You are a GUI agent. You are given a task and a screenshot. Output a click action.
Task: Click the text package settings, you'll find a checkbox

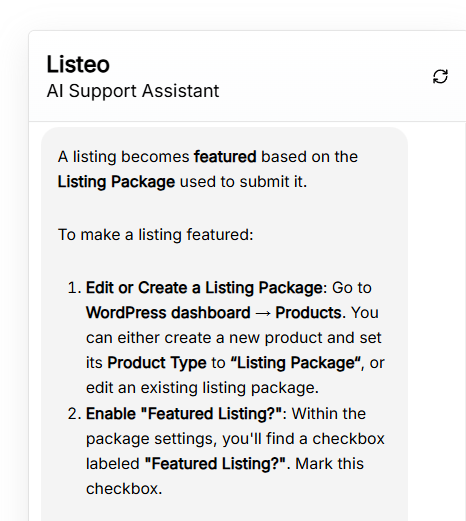pyautogui.click(x=235, y=439)
